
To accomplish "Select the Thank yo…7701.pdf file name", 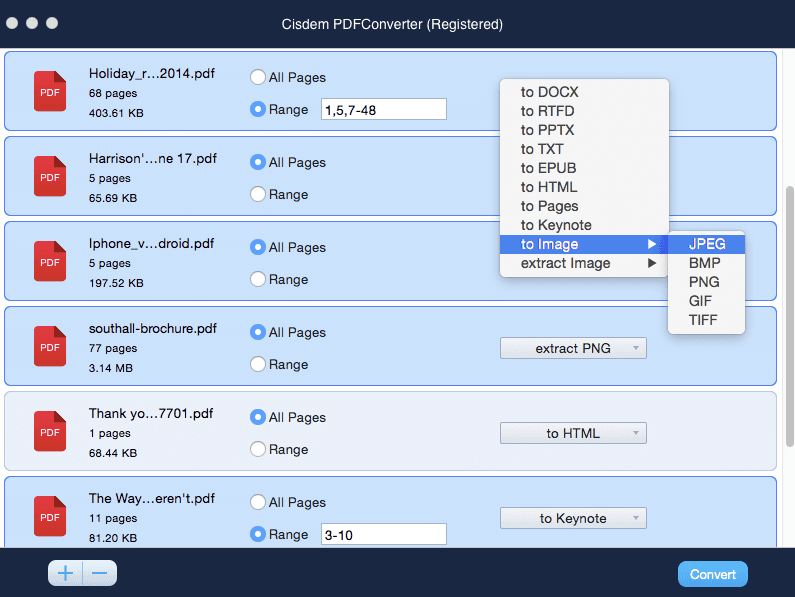I will tap(151, 413).
